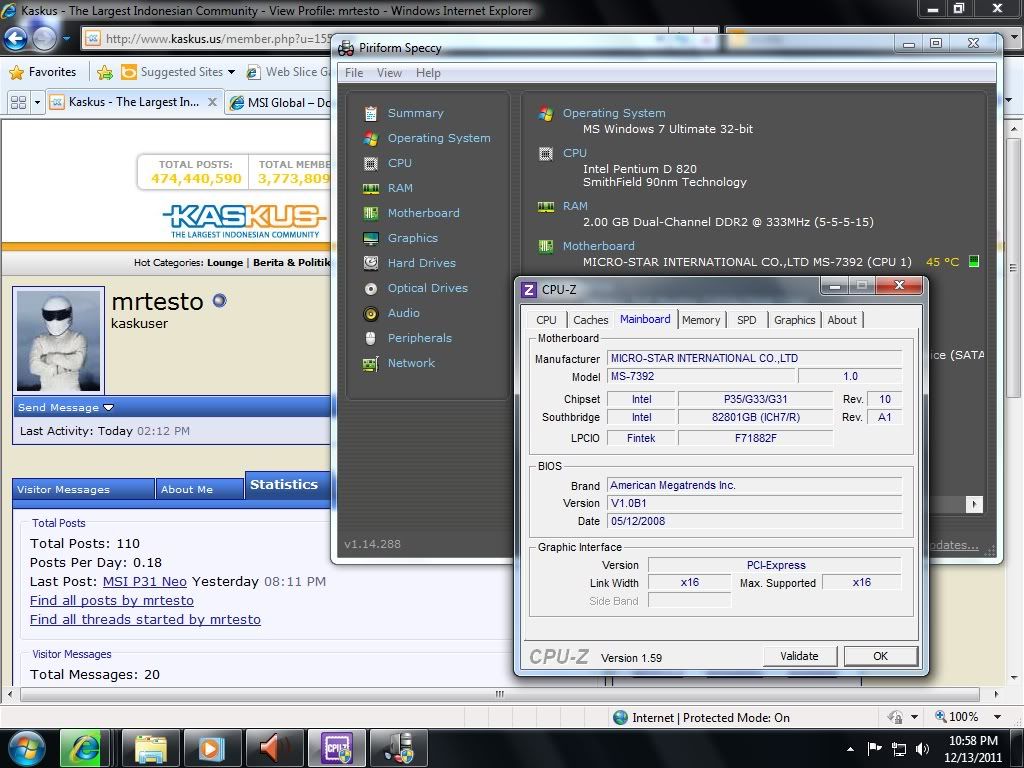Open the Summary icon in Speccy sidebar
The height and width of the screenshot is (768, 1024).
(371, 114)
